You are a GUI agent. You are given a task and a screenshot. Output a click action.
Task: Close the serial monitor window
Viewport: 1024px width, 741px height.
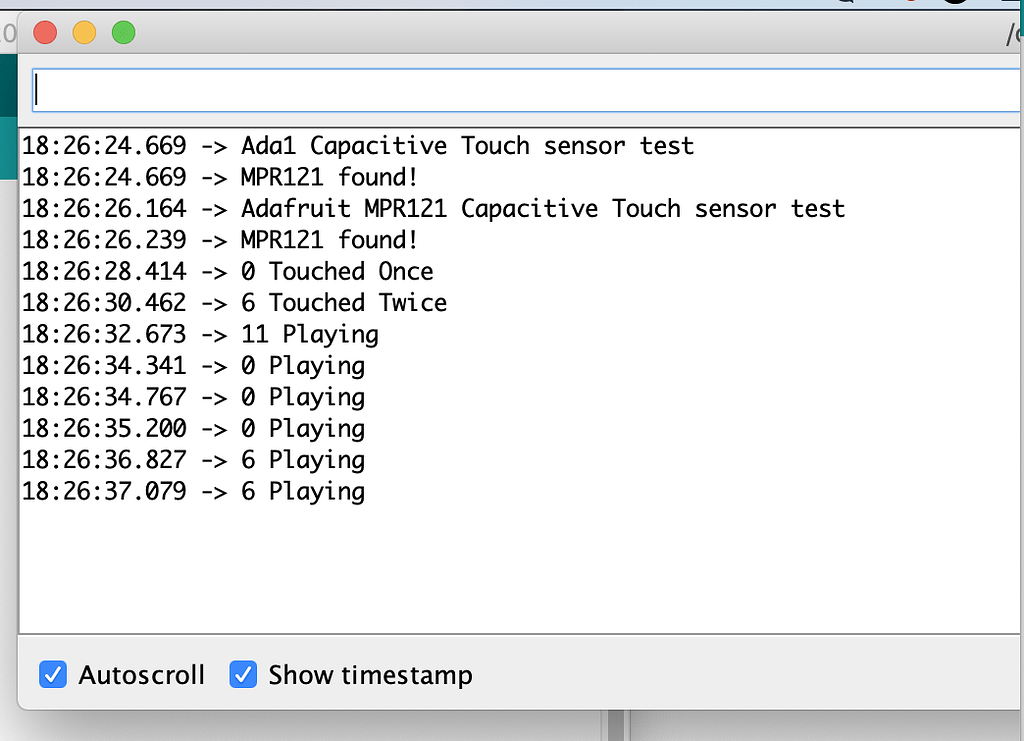point(45,33)
